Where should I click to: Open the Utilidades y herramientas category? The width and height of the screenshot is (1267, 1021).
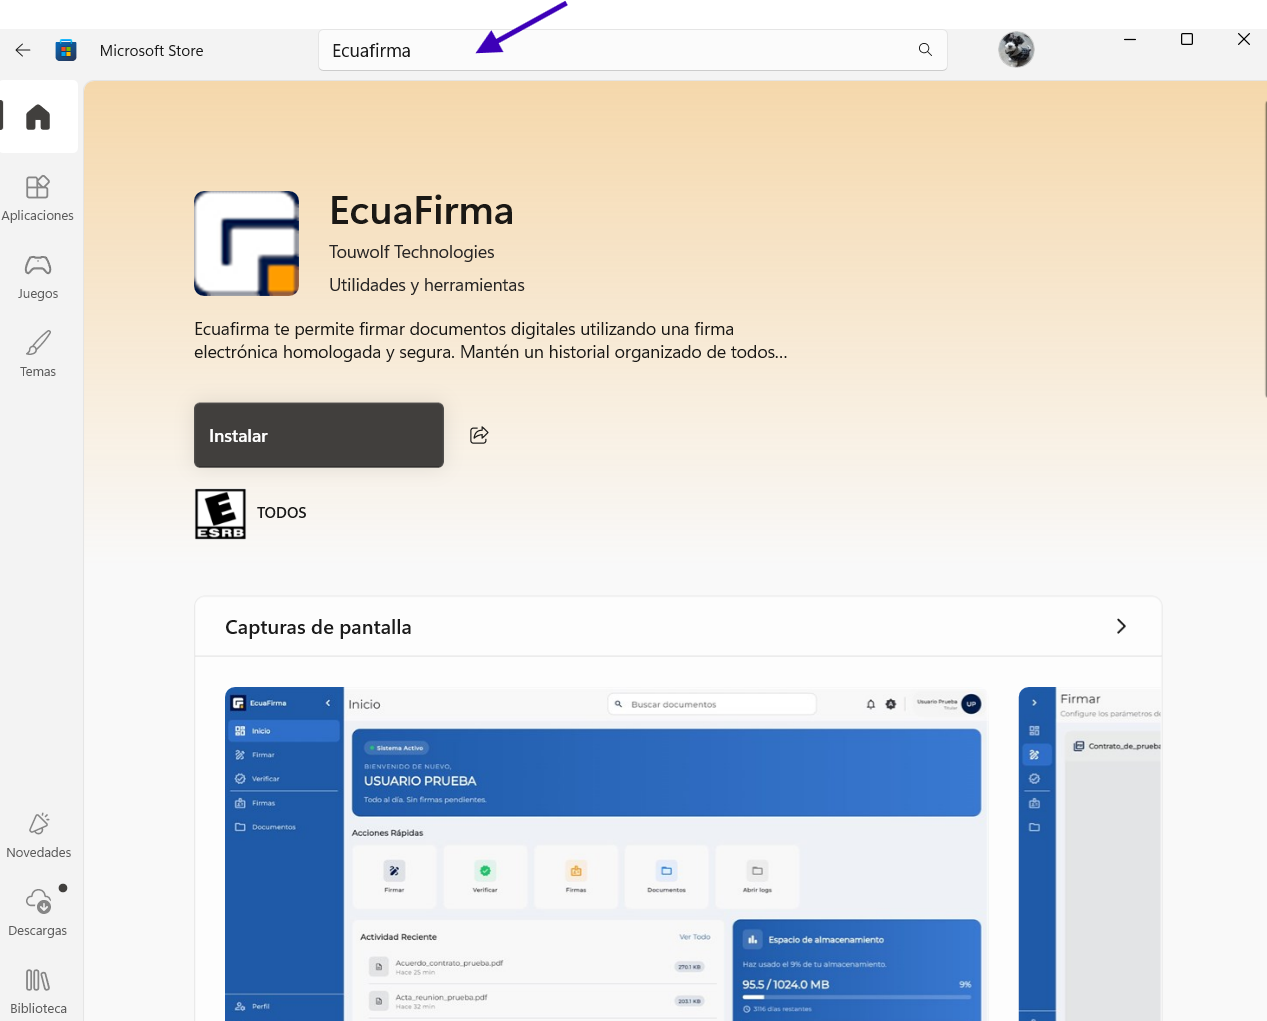tap(427, 285)
